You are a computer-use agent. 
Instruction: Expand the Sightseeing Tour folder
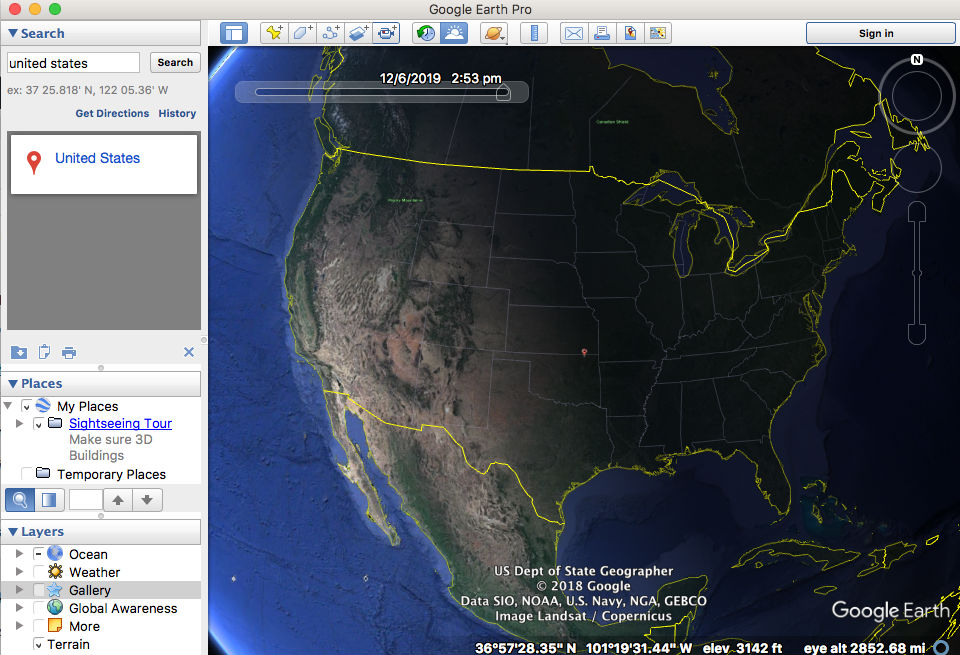pyautogui.click(x=20, y=423)
